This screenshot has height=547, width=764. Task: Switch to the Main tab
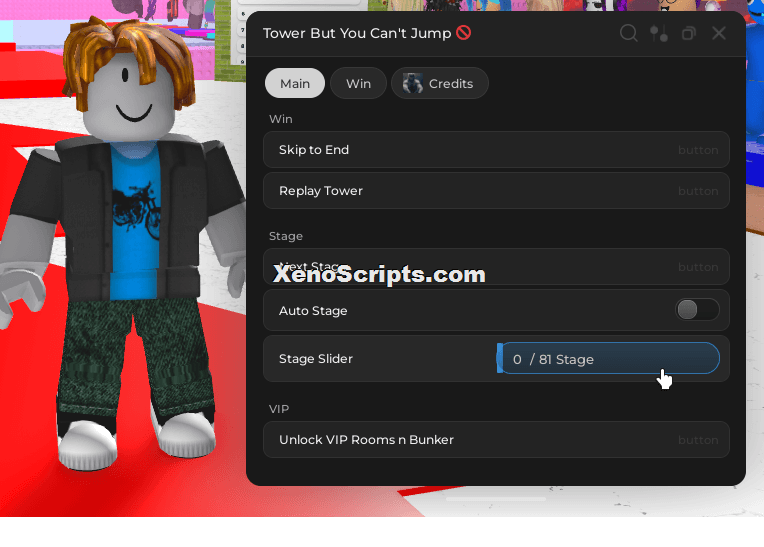295,83
